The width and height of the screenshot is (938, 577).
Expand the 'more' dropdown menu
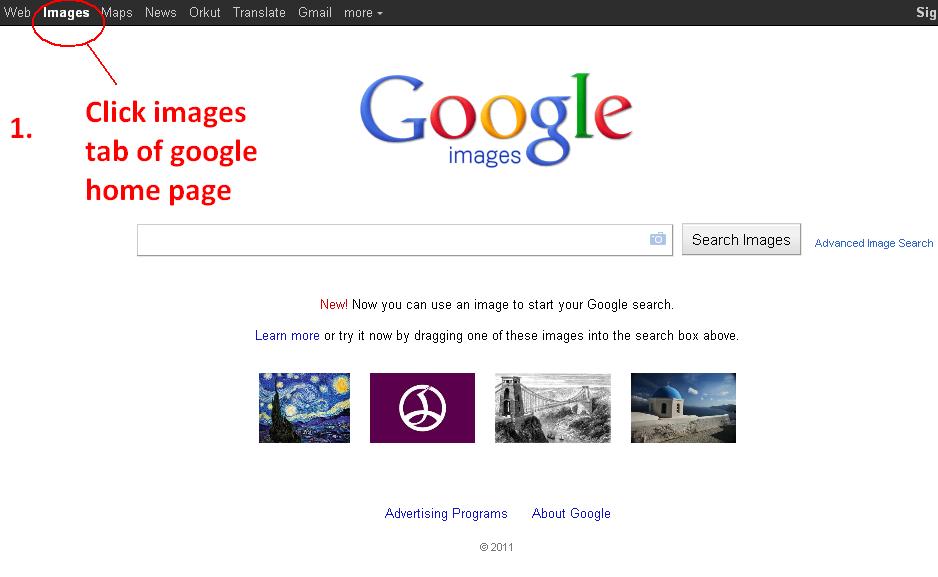(363, 13)
